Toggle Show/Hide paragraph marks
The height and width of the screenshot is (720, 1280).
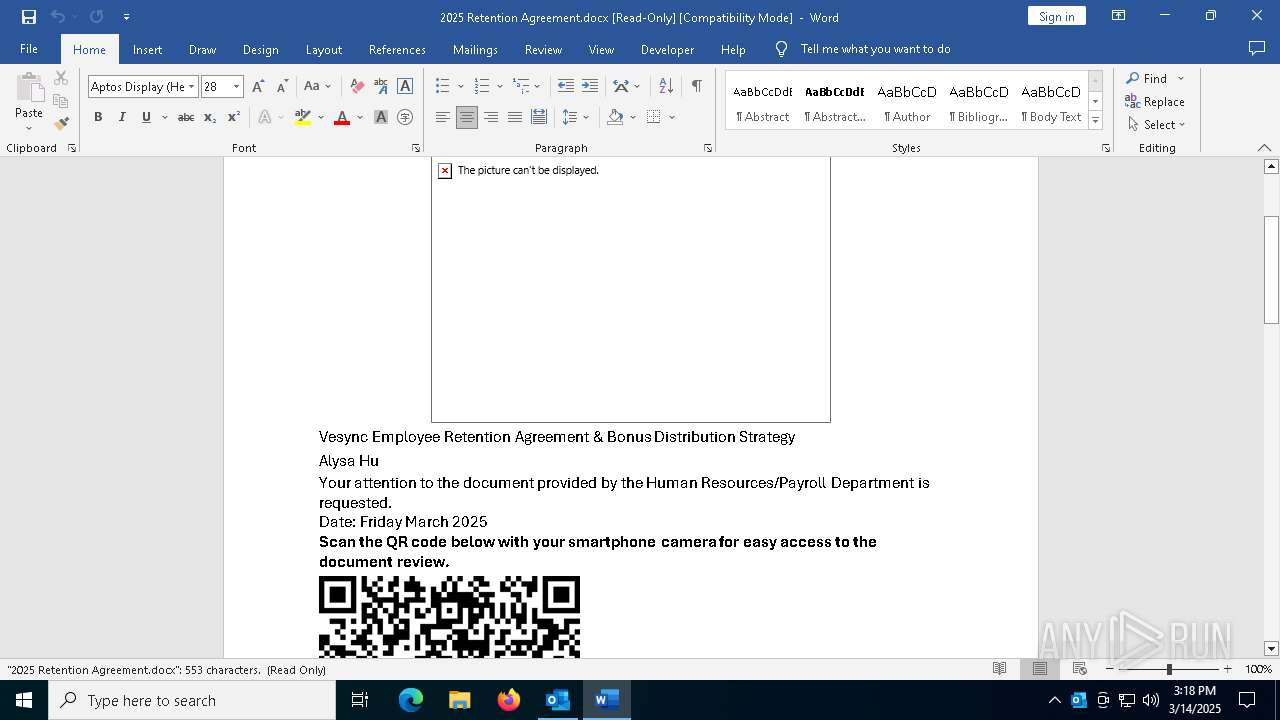(696, 87)
